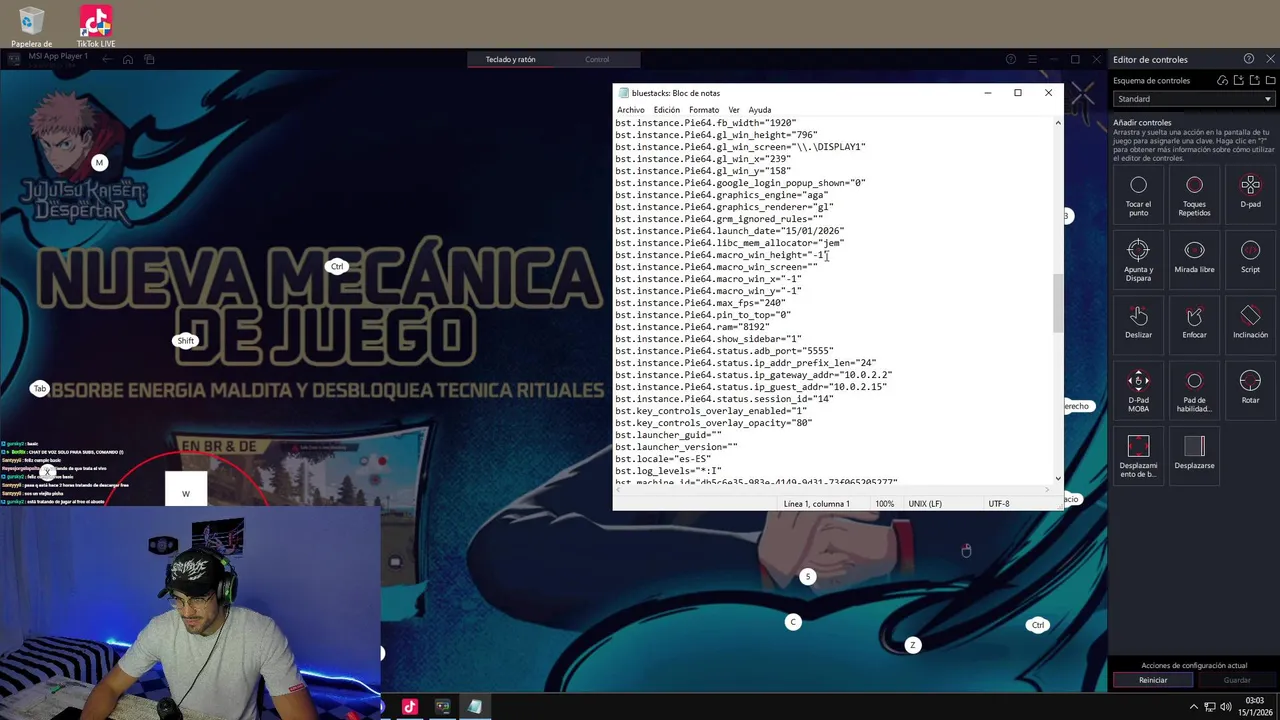Go back in MSI App Player
The width and height of the screenshot is (1280, 720).
(x=107, y=59)
